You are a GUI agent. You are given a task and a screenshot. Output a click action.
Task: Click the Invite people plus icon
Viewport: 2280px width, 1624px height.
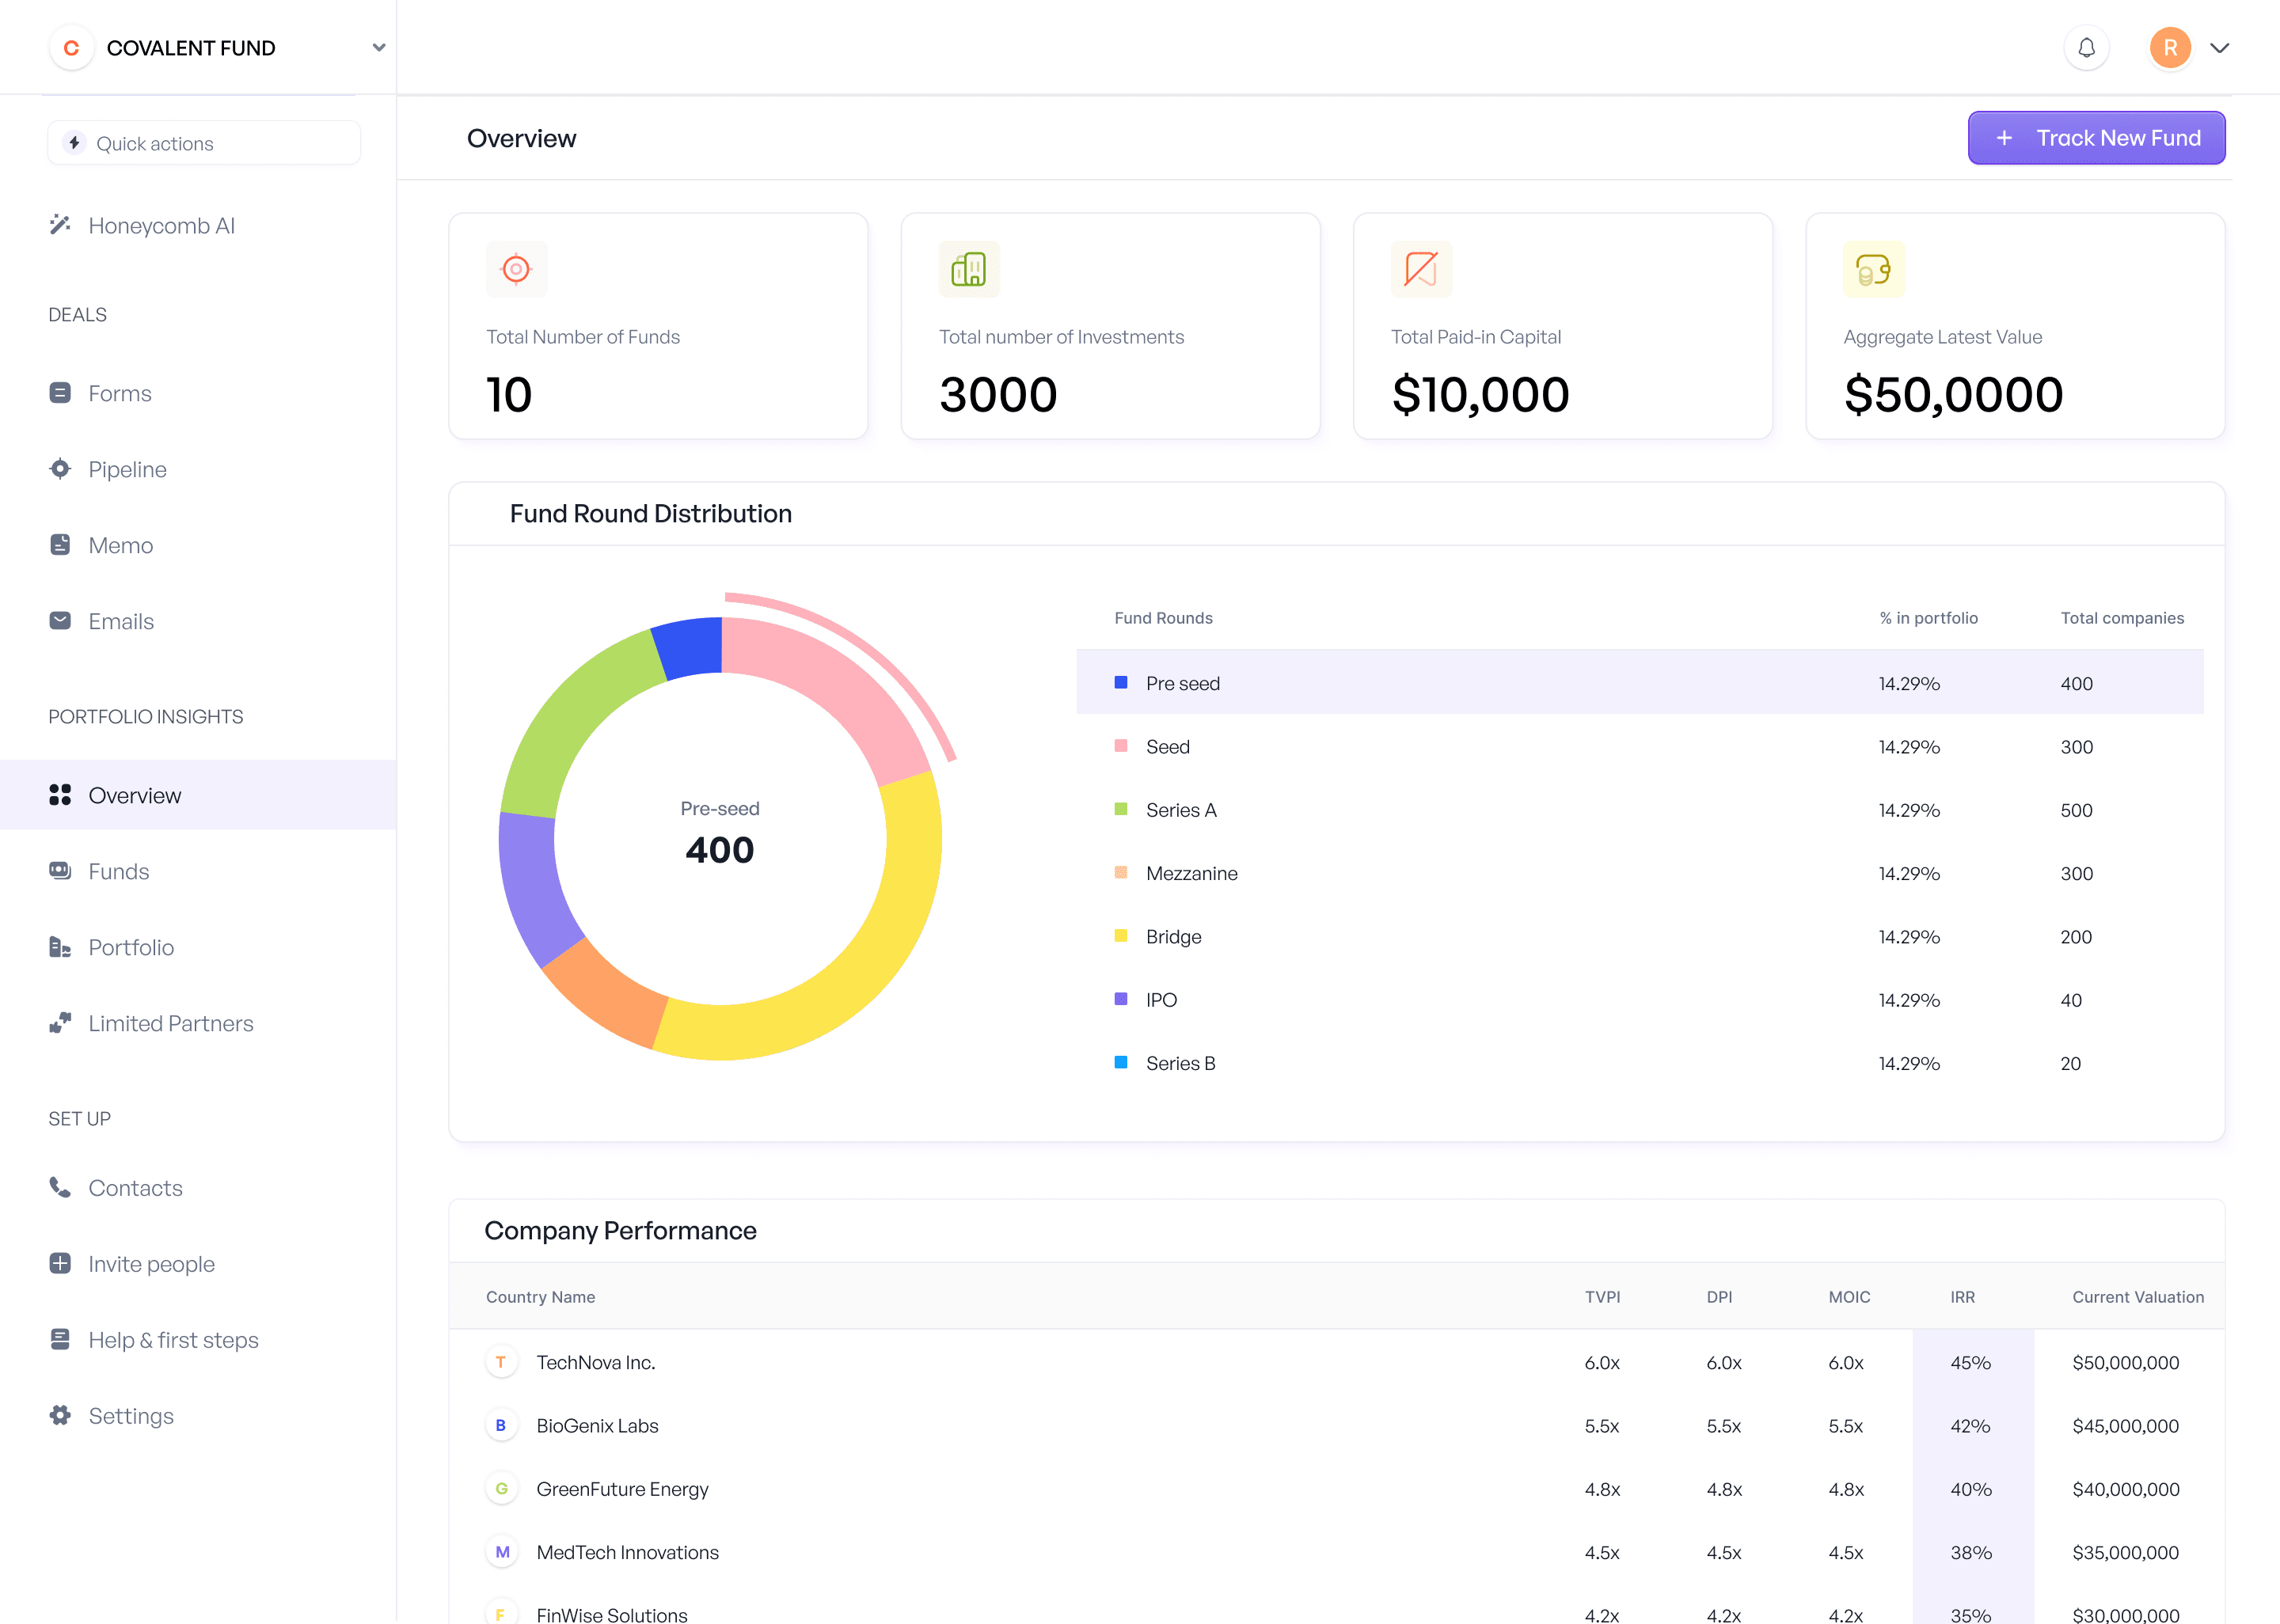(60, 1263)
